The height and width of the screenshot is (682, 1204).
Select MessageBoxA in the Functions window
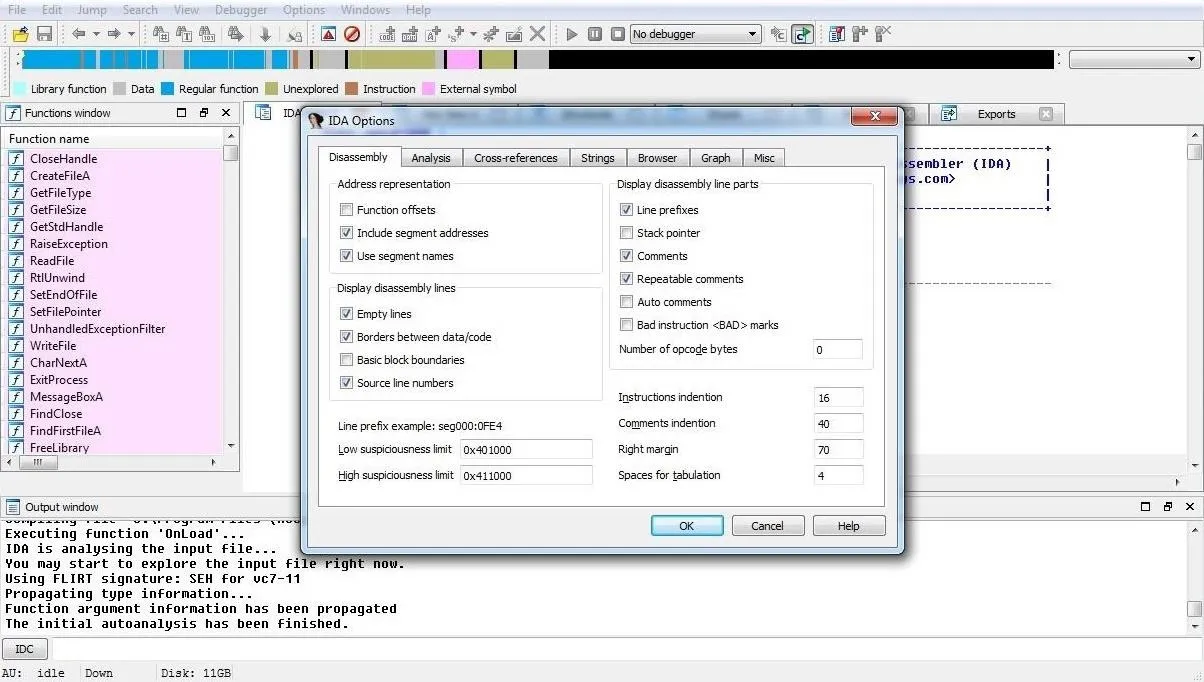(x=66, y=397)
